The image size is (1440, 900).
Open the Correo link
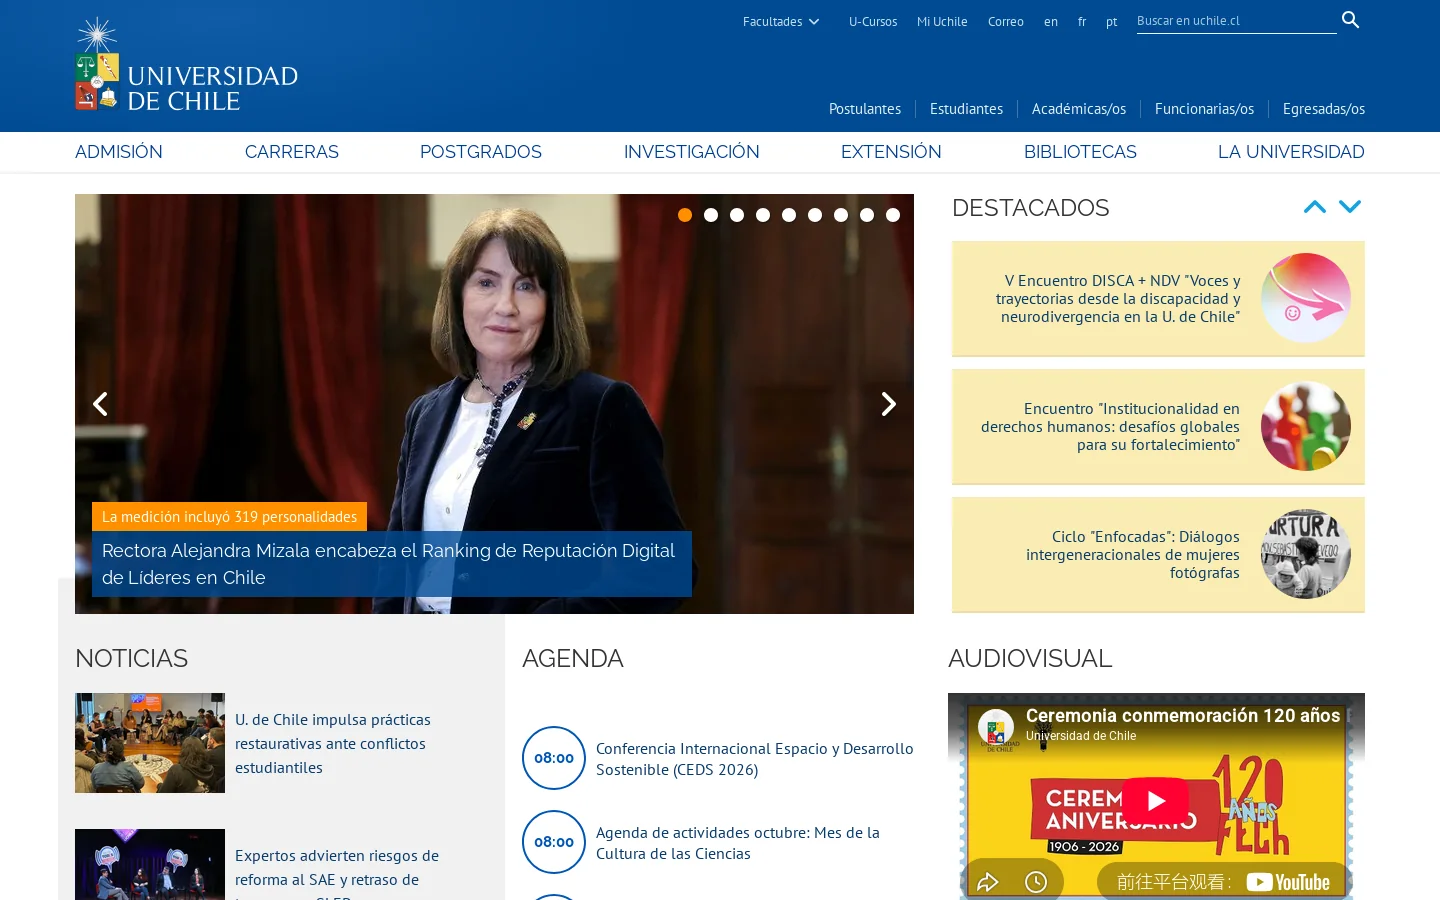pos(1006,22)
